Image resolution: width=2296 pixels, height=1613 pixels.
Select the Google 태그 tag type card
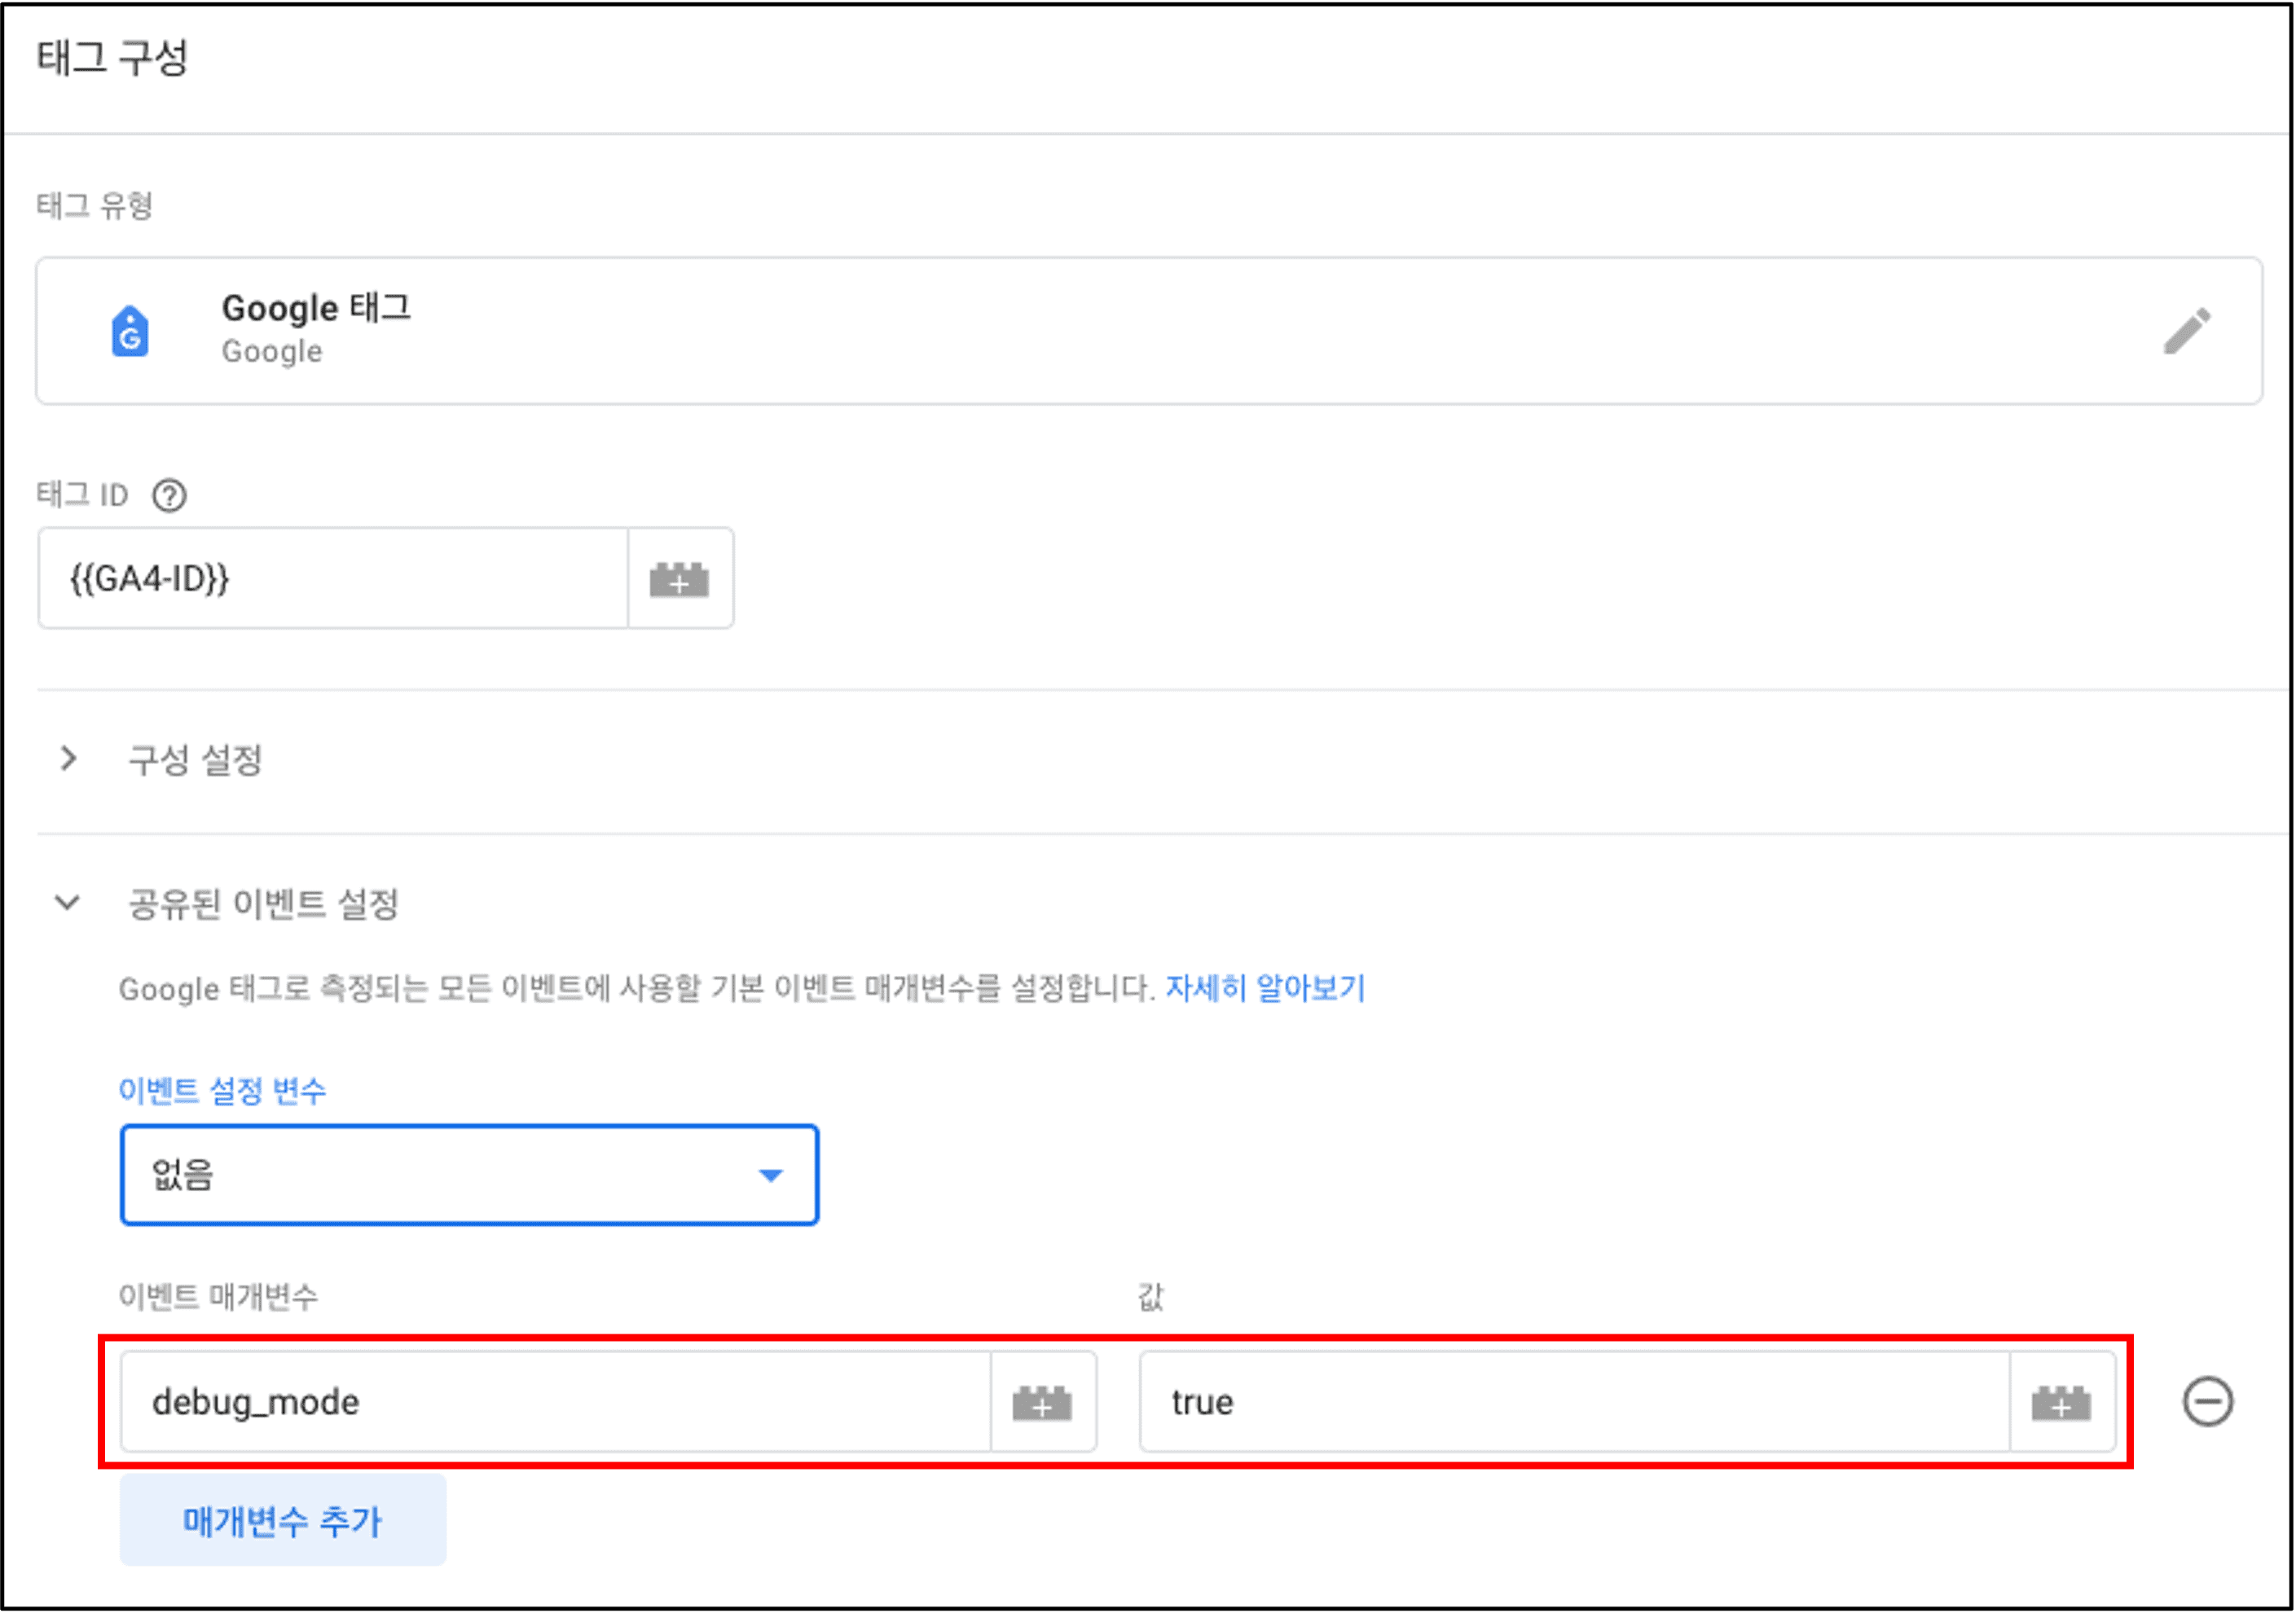[1149, 331]
